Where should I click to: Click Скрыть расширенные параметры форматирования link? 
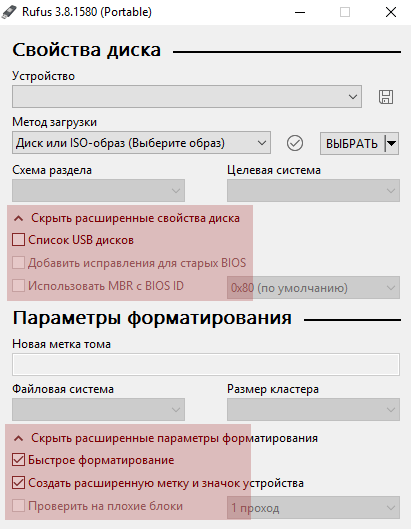[174, 438]
